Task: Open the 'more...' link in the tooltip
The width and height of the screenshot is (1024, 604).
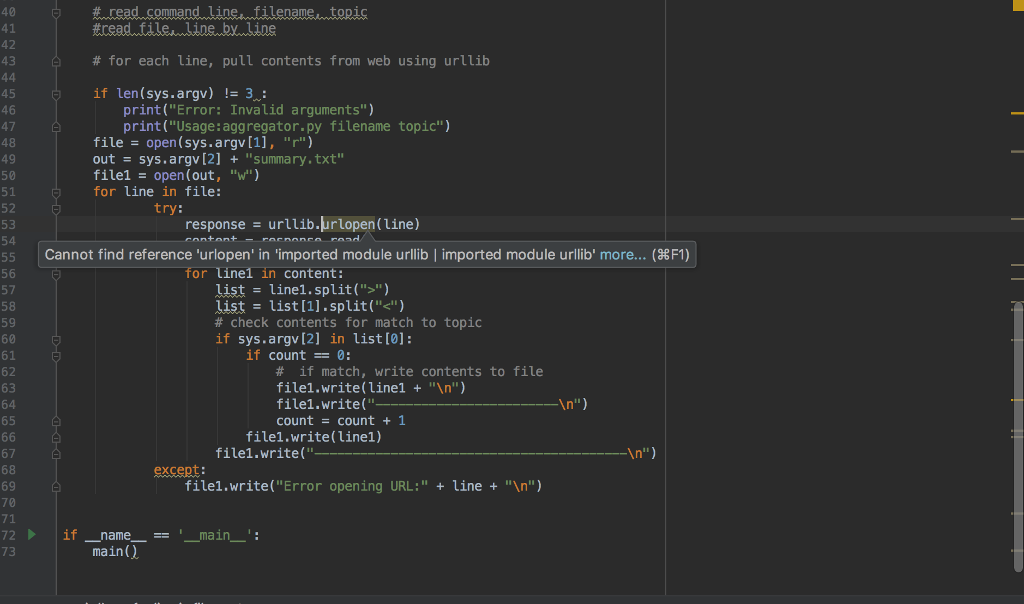Action: pyautogui.click(x=622, y=255)
